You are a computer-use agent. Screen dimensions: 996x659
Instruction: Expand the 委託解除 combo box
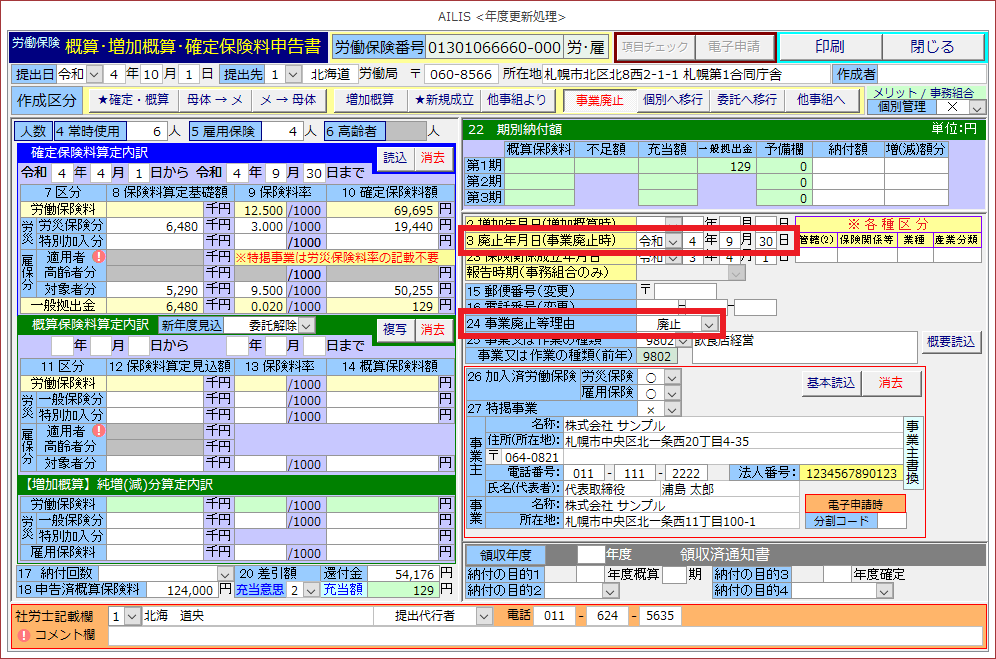[307, 325]
